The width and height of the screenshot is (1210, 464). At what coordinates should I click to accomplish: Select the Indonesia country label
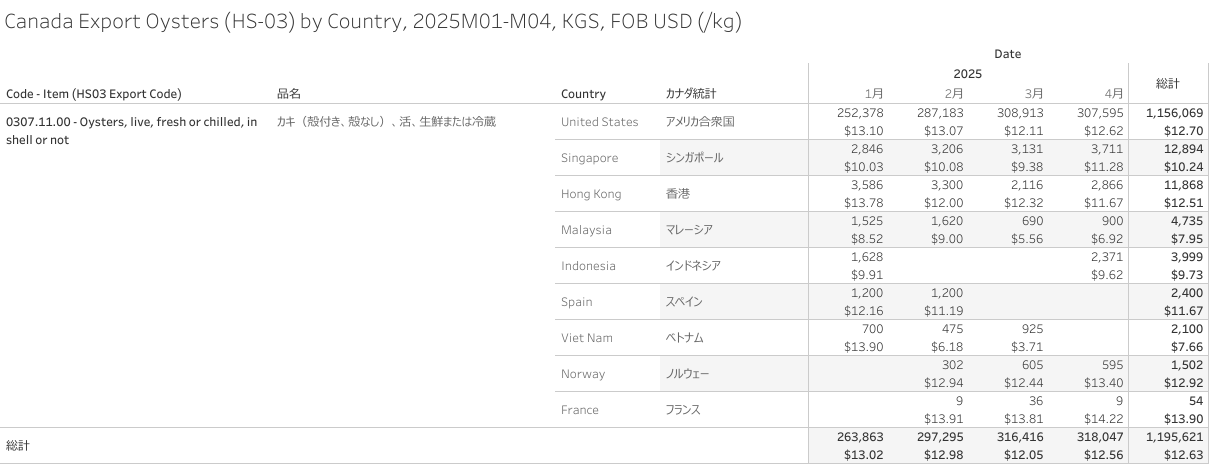(588, 266)
